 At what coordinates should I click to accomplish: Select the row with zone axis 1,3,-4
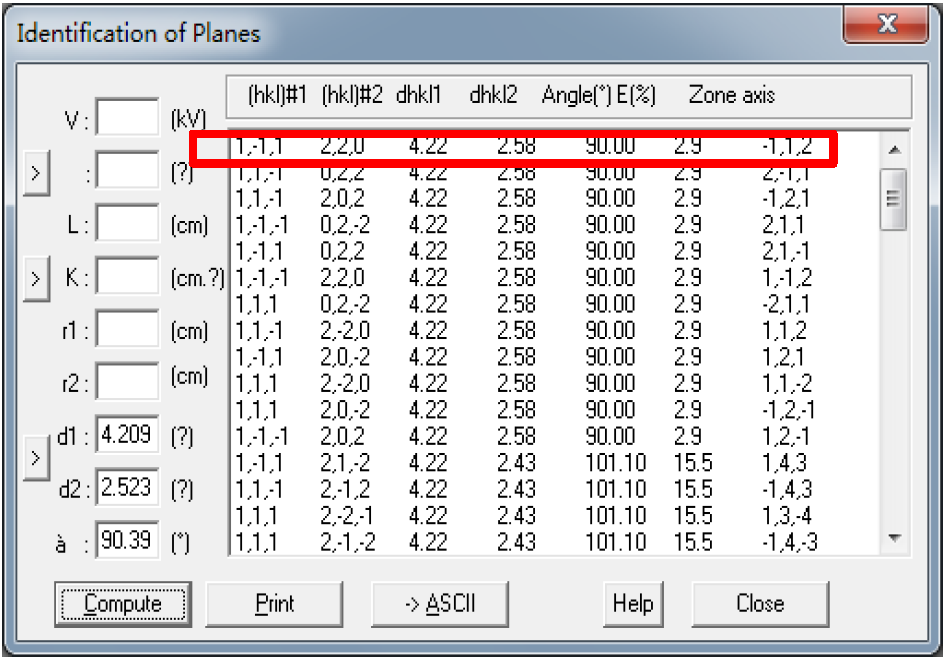click(x=553, y=516)
